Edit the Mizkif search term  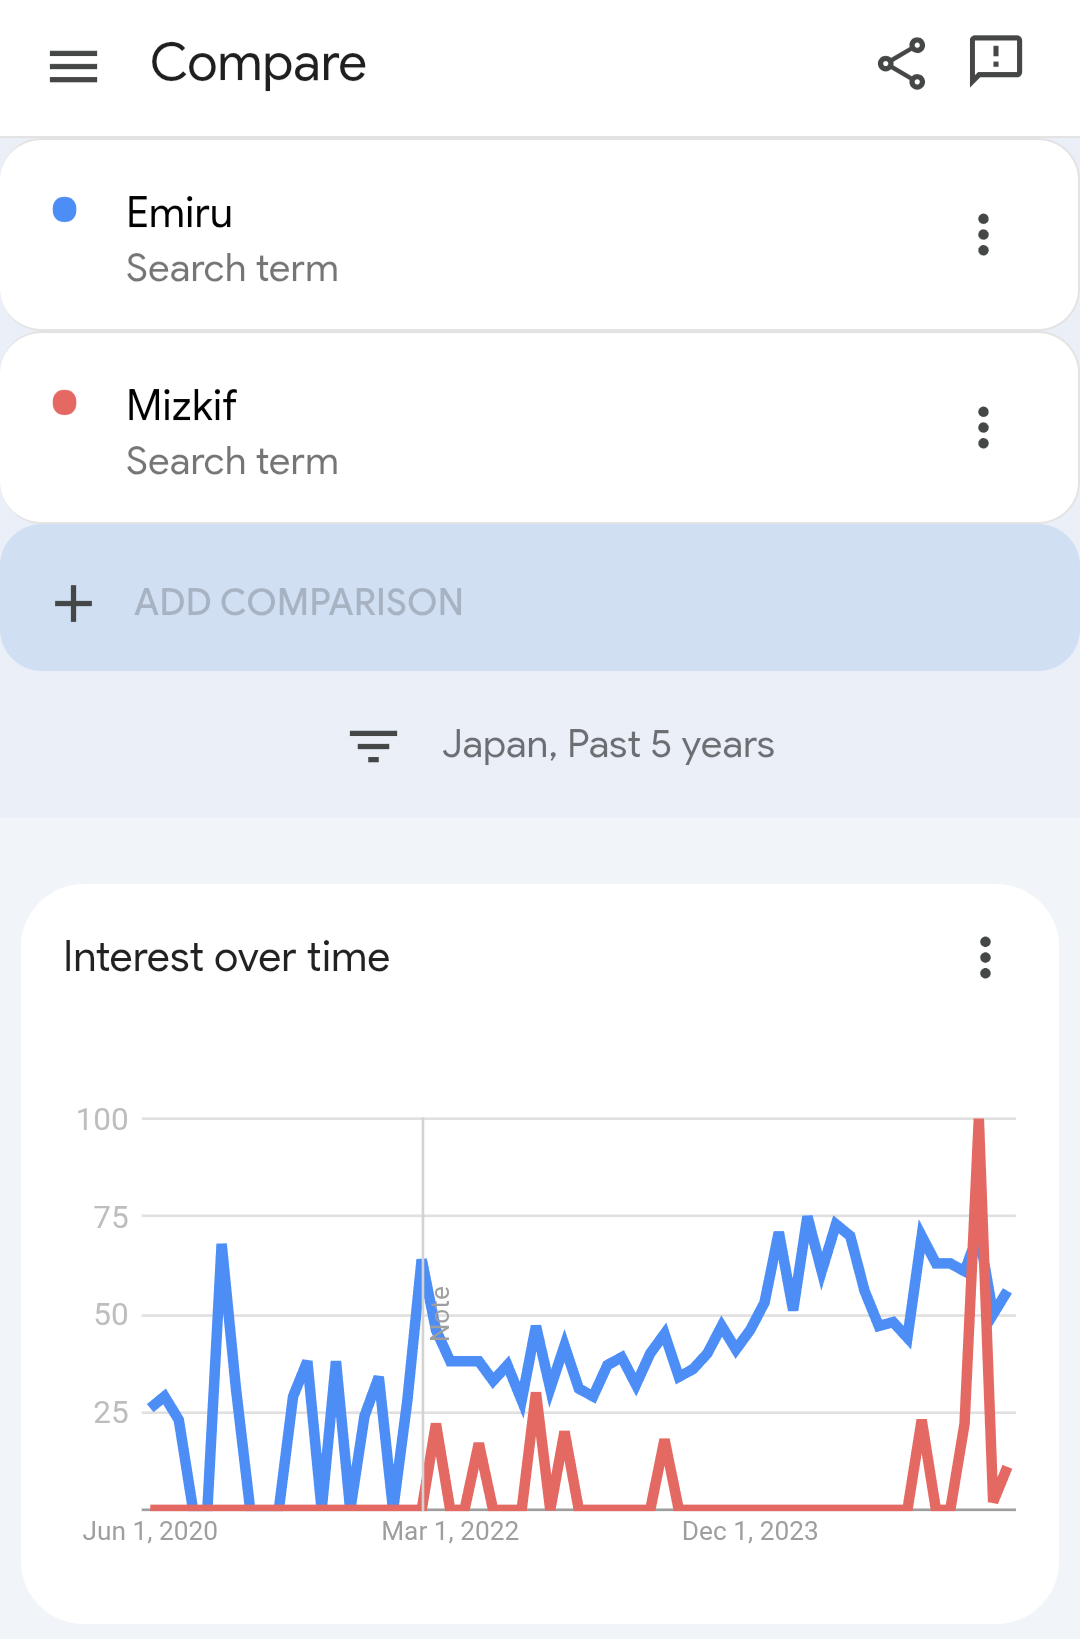click(540, 428)
